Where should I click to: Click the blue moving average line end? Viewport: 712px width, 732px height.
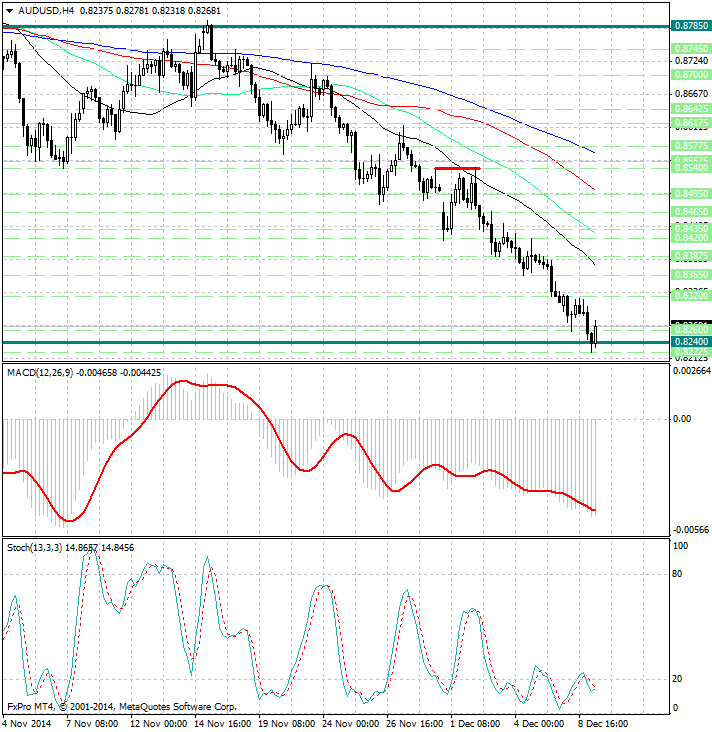click(x=594, y=152)
